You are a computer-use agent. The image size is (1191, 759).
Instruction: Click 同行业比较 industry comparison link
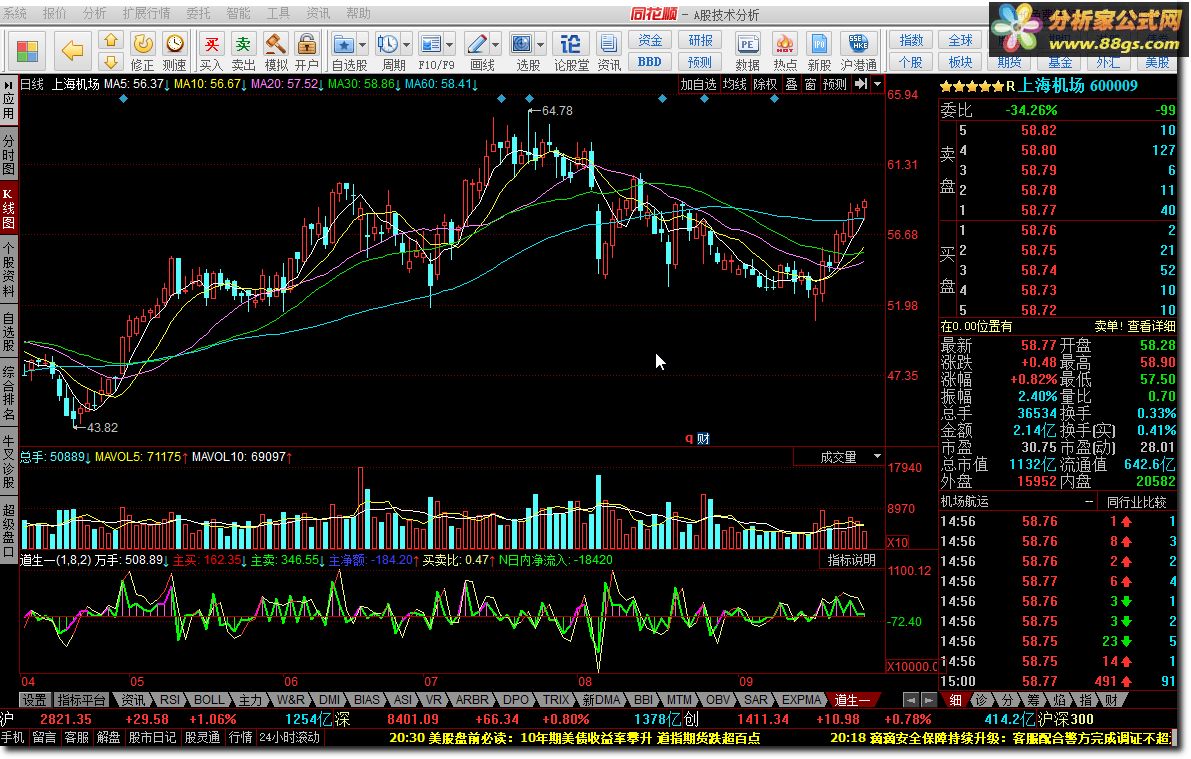(x=1136, y=502)
